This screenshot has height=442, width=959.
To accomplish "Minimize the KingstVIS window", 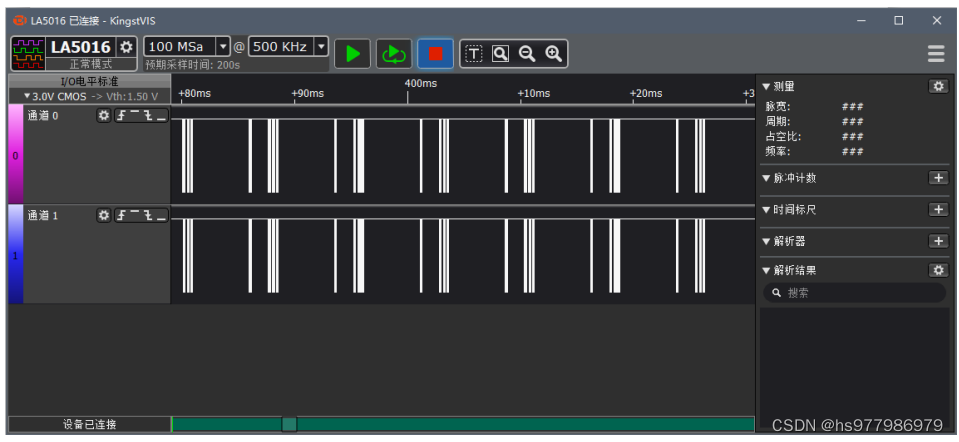I will pos(862,21).
